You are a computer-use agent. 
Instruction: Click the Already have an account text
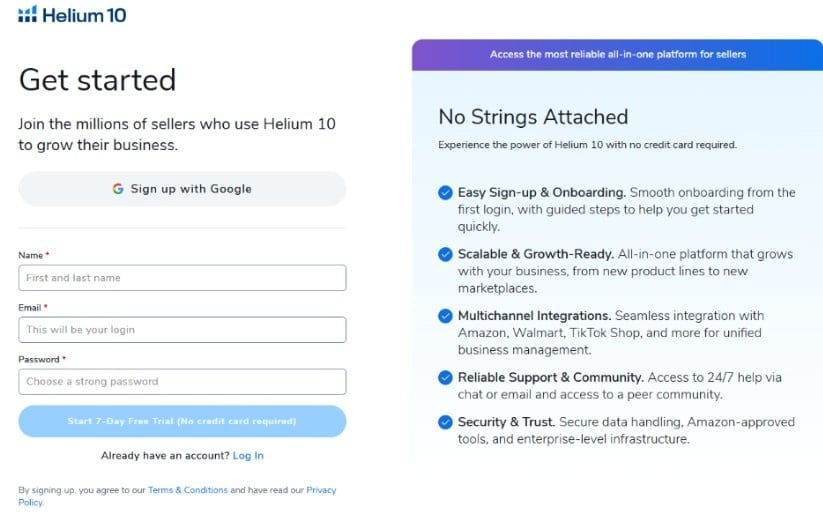[164, 456]
